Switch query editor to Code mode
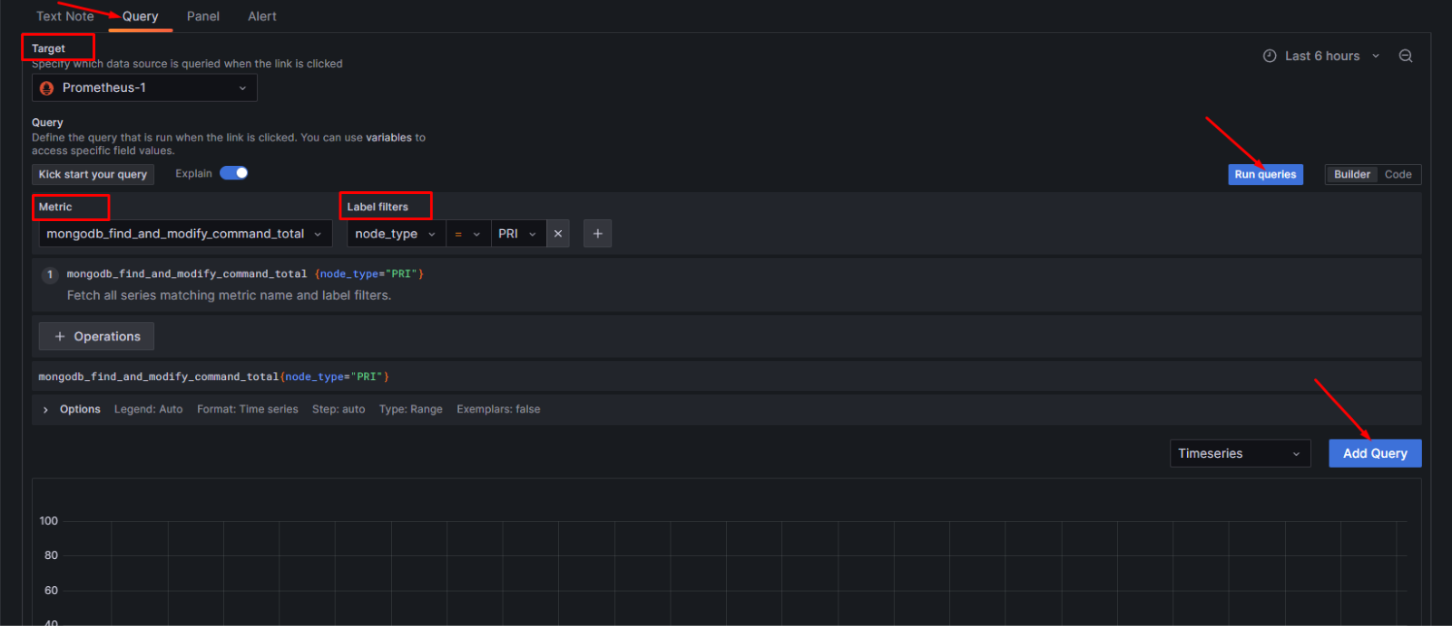 (1398, 174)
